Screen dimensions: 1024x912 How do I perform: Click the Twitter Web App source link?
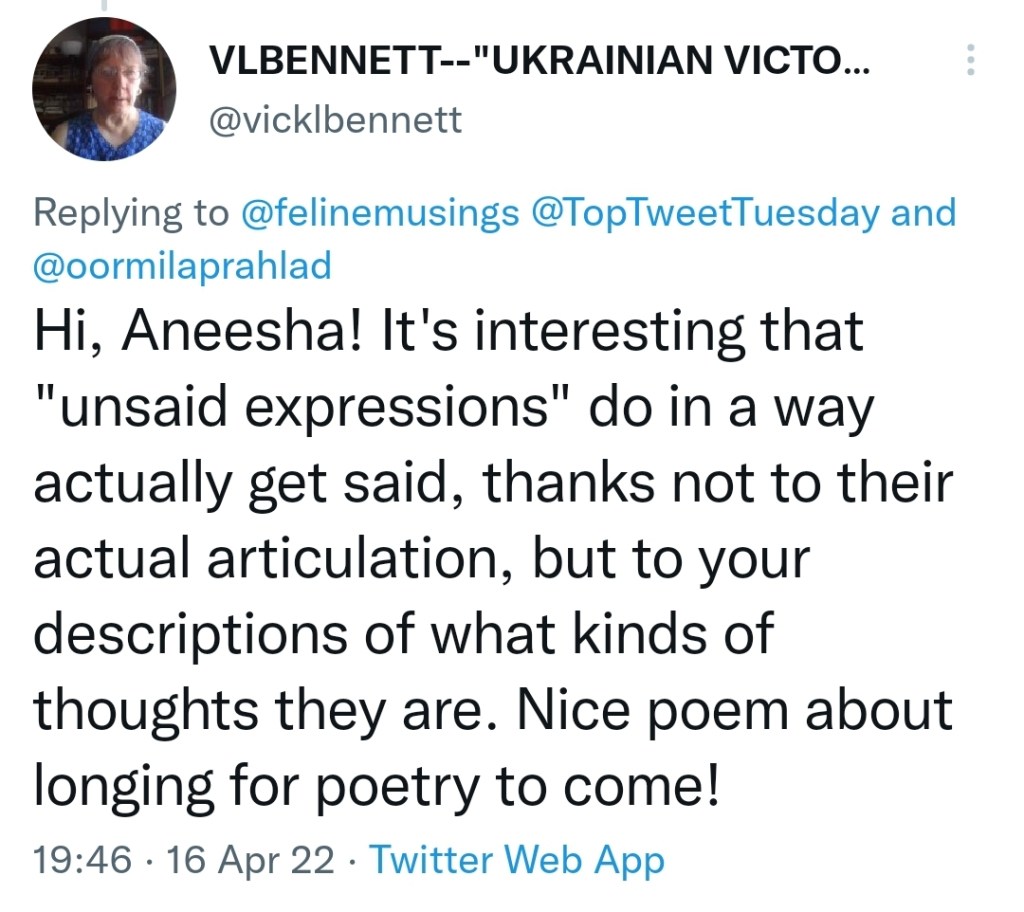(x=517, y=859)
